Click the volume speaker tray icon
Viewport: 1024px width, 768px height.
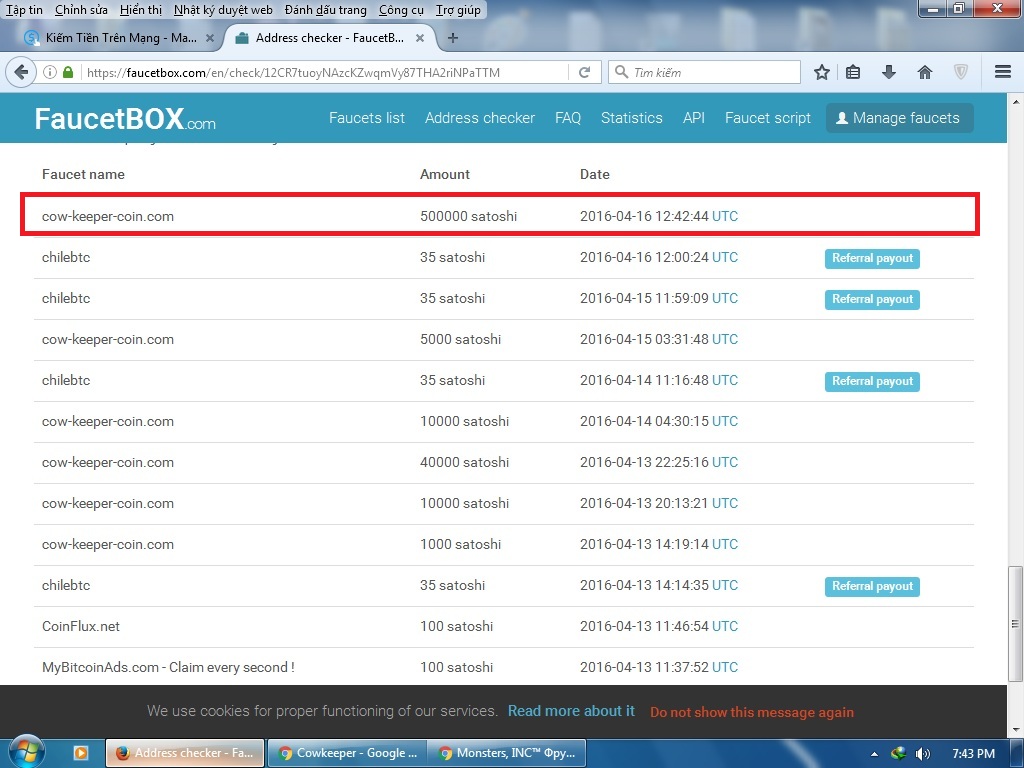[922, 754]
